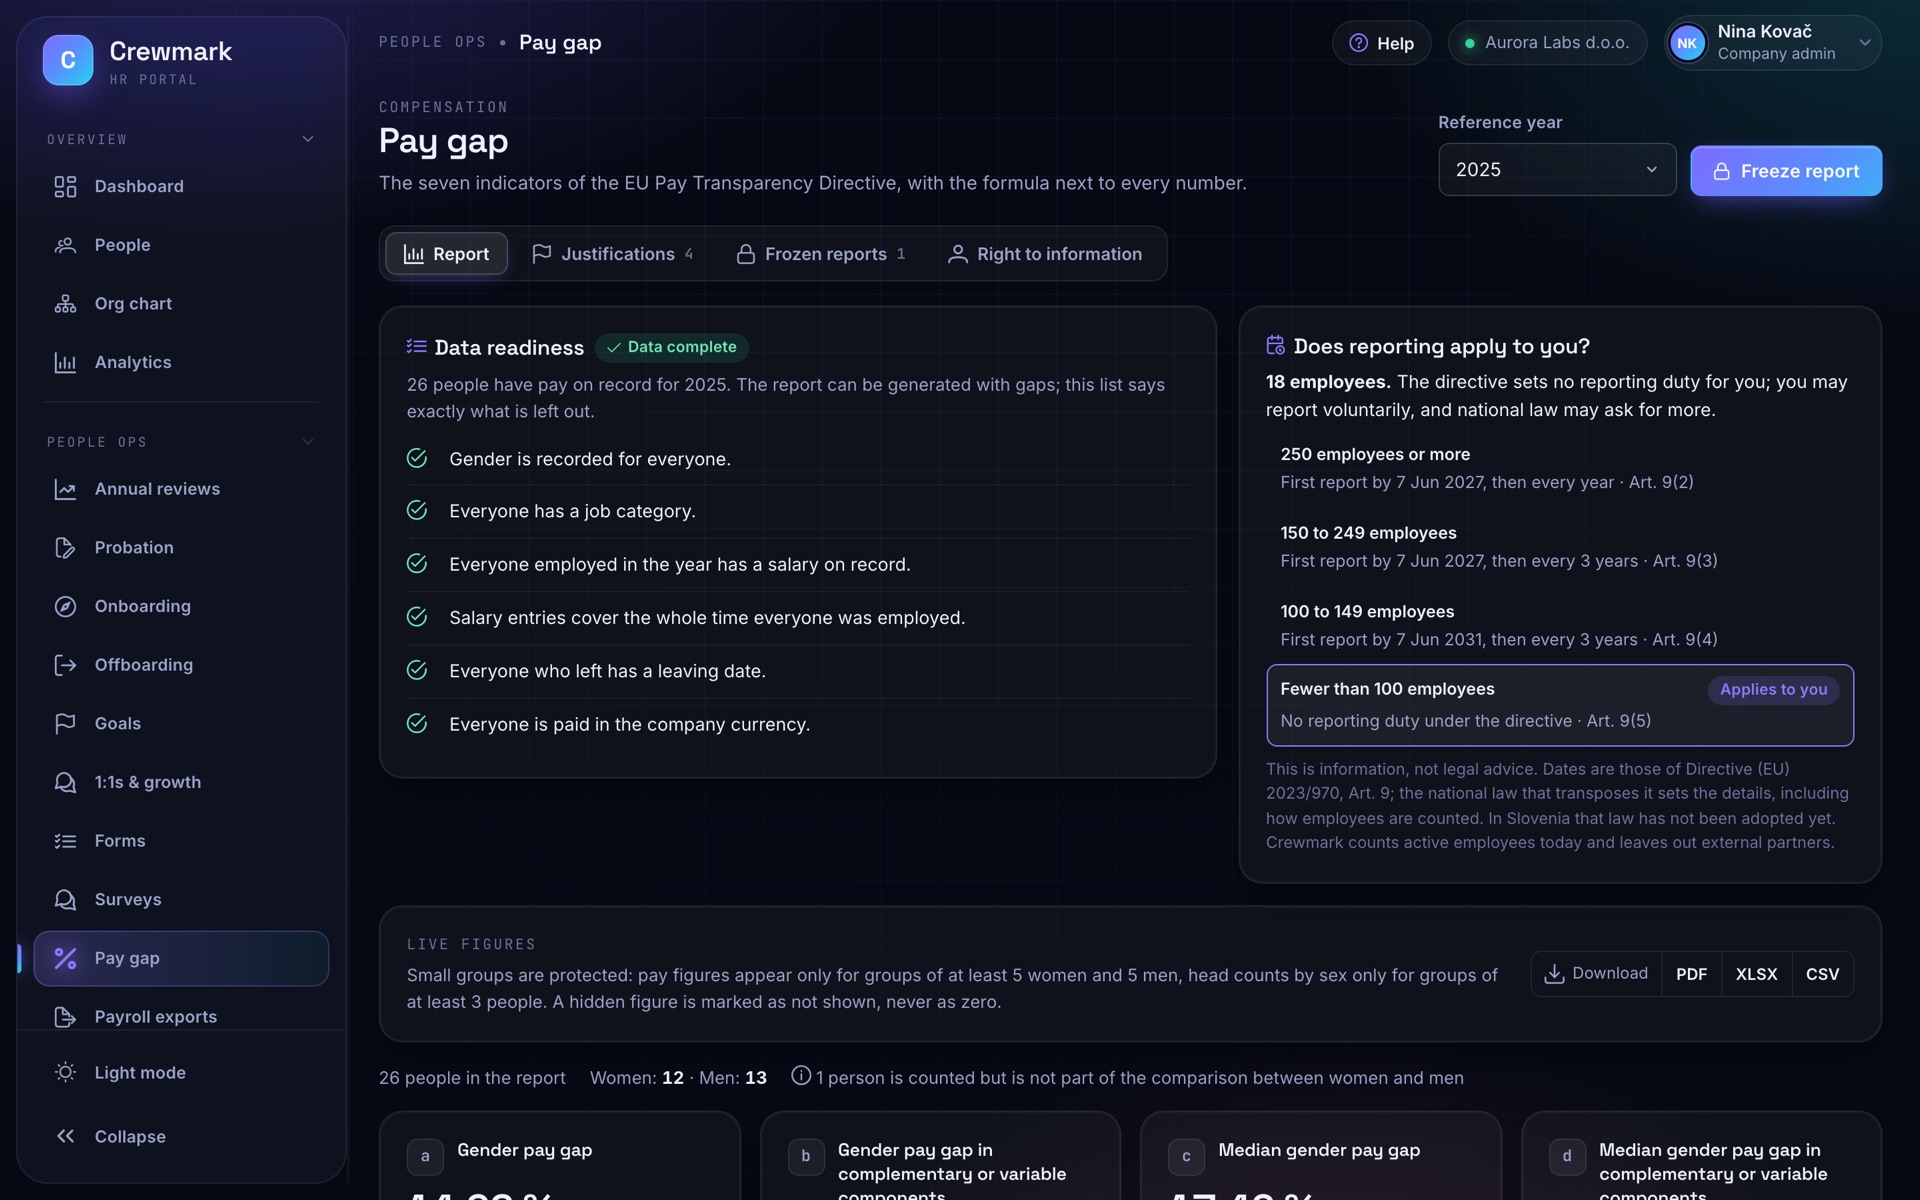Open the Frozen reports tab
The image size is (1920, 1200).
(821, 254)
